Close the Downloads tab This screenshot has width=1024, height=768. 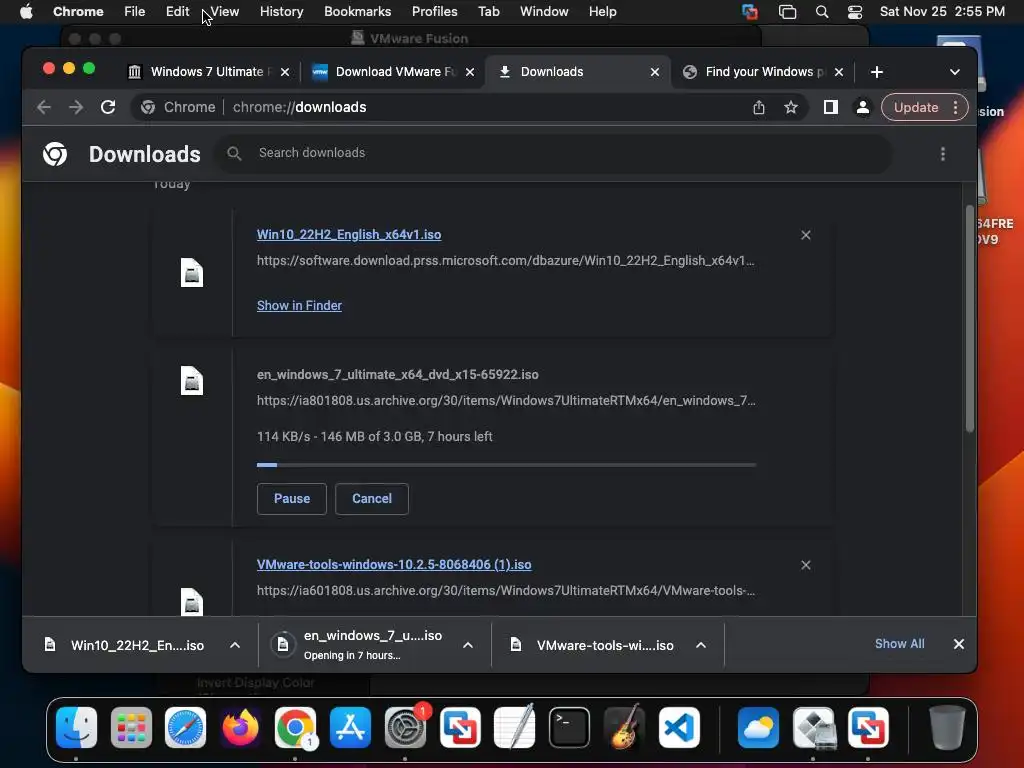(x=654, y=72)
